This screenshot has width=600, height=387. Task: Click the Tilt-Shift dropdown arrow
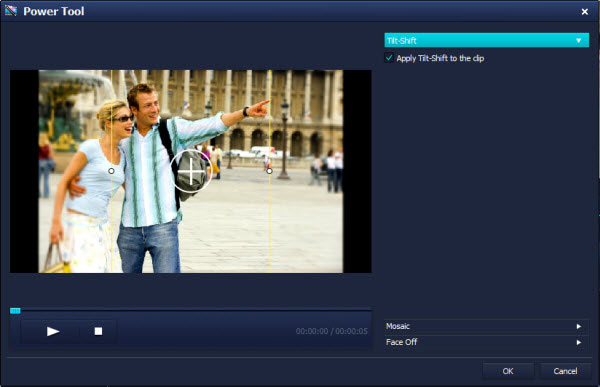pos(579,40)
